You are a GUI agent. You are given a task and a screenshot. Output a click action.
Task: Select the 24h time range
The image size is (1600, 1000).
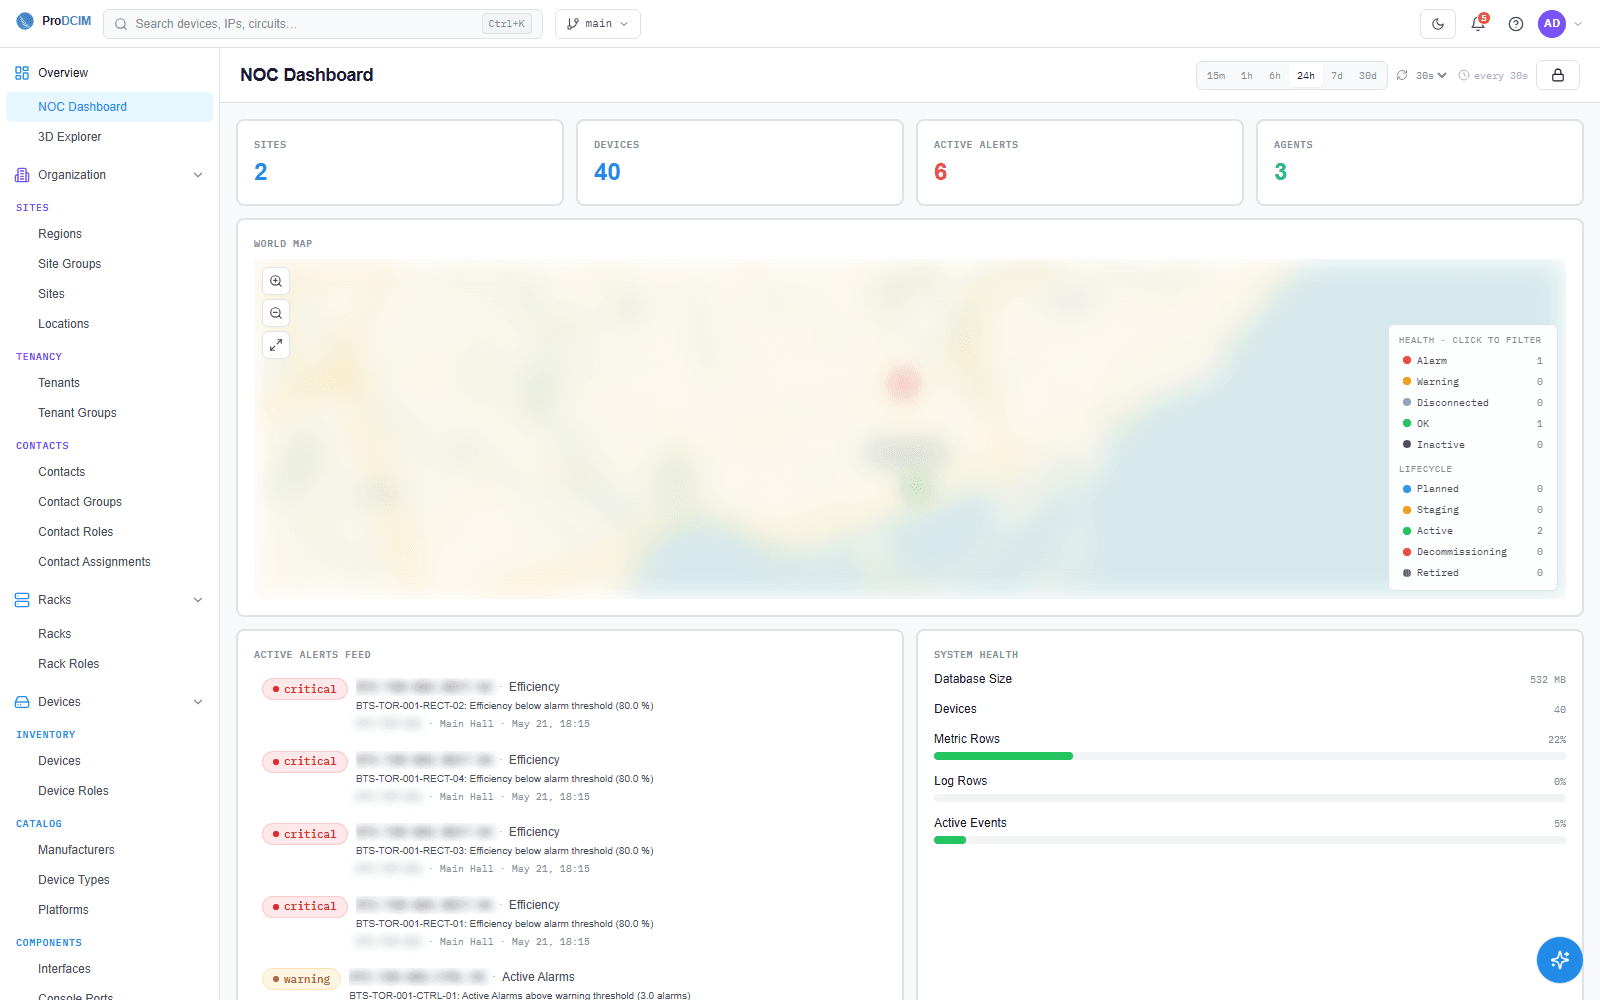(1306, 76)
